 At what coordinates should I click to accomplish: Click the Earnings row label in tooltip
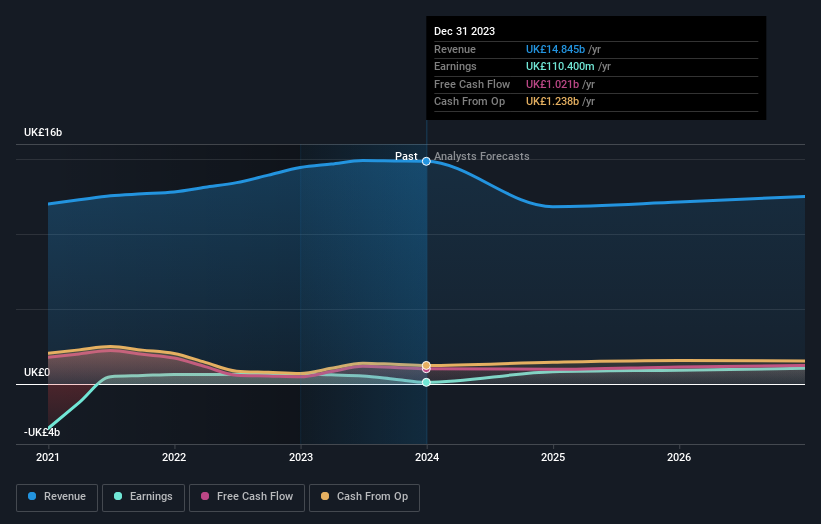(455, 66)
